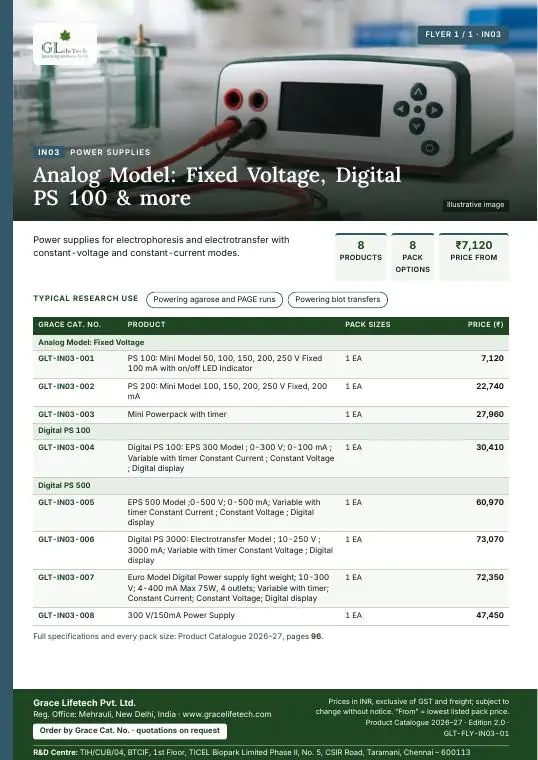Click the GL Lifetech logo
Screen dimensions: 538x760
65,44
